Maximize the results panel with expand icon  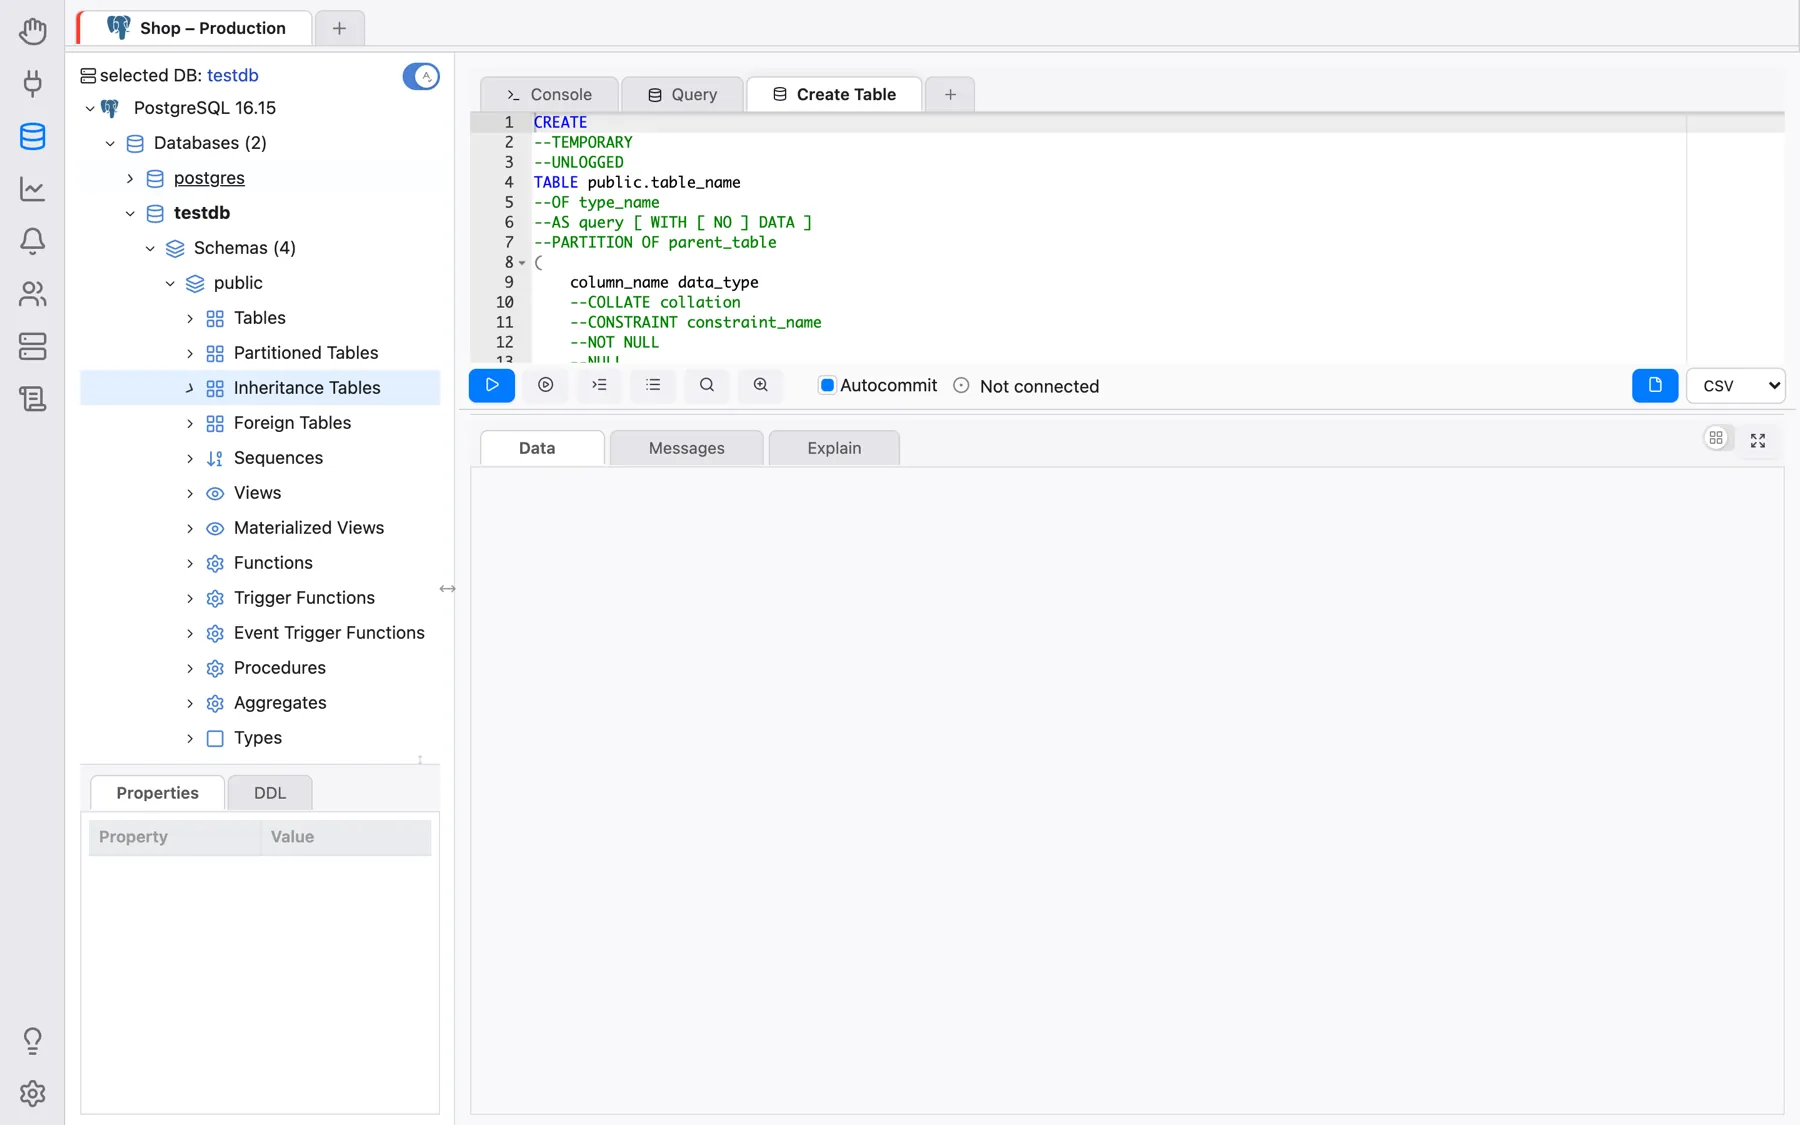point(1758,440)
